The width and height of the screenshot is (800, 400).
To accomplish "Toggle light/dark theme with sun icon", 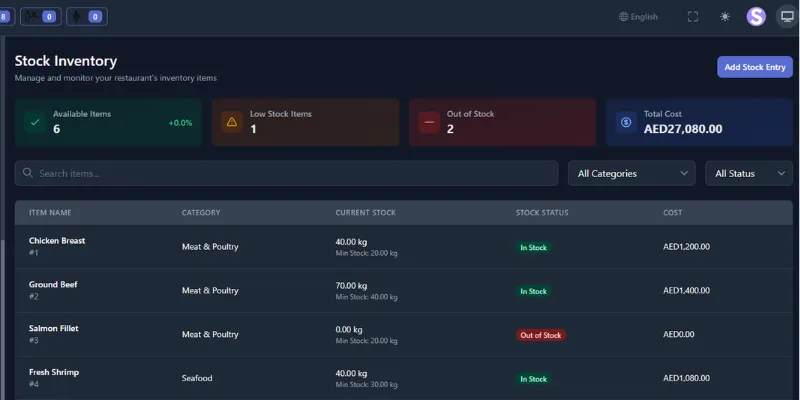I will [725, 17].
